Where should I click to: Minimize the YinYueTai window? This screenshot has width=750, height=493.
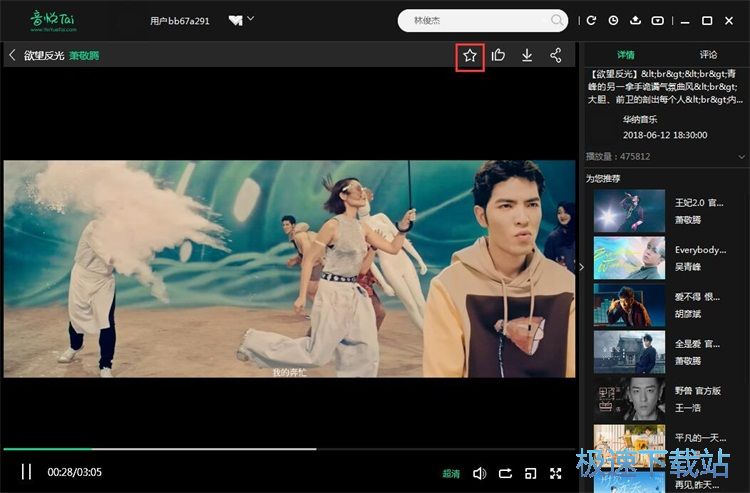point(685,21)
